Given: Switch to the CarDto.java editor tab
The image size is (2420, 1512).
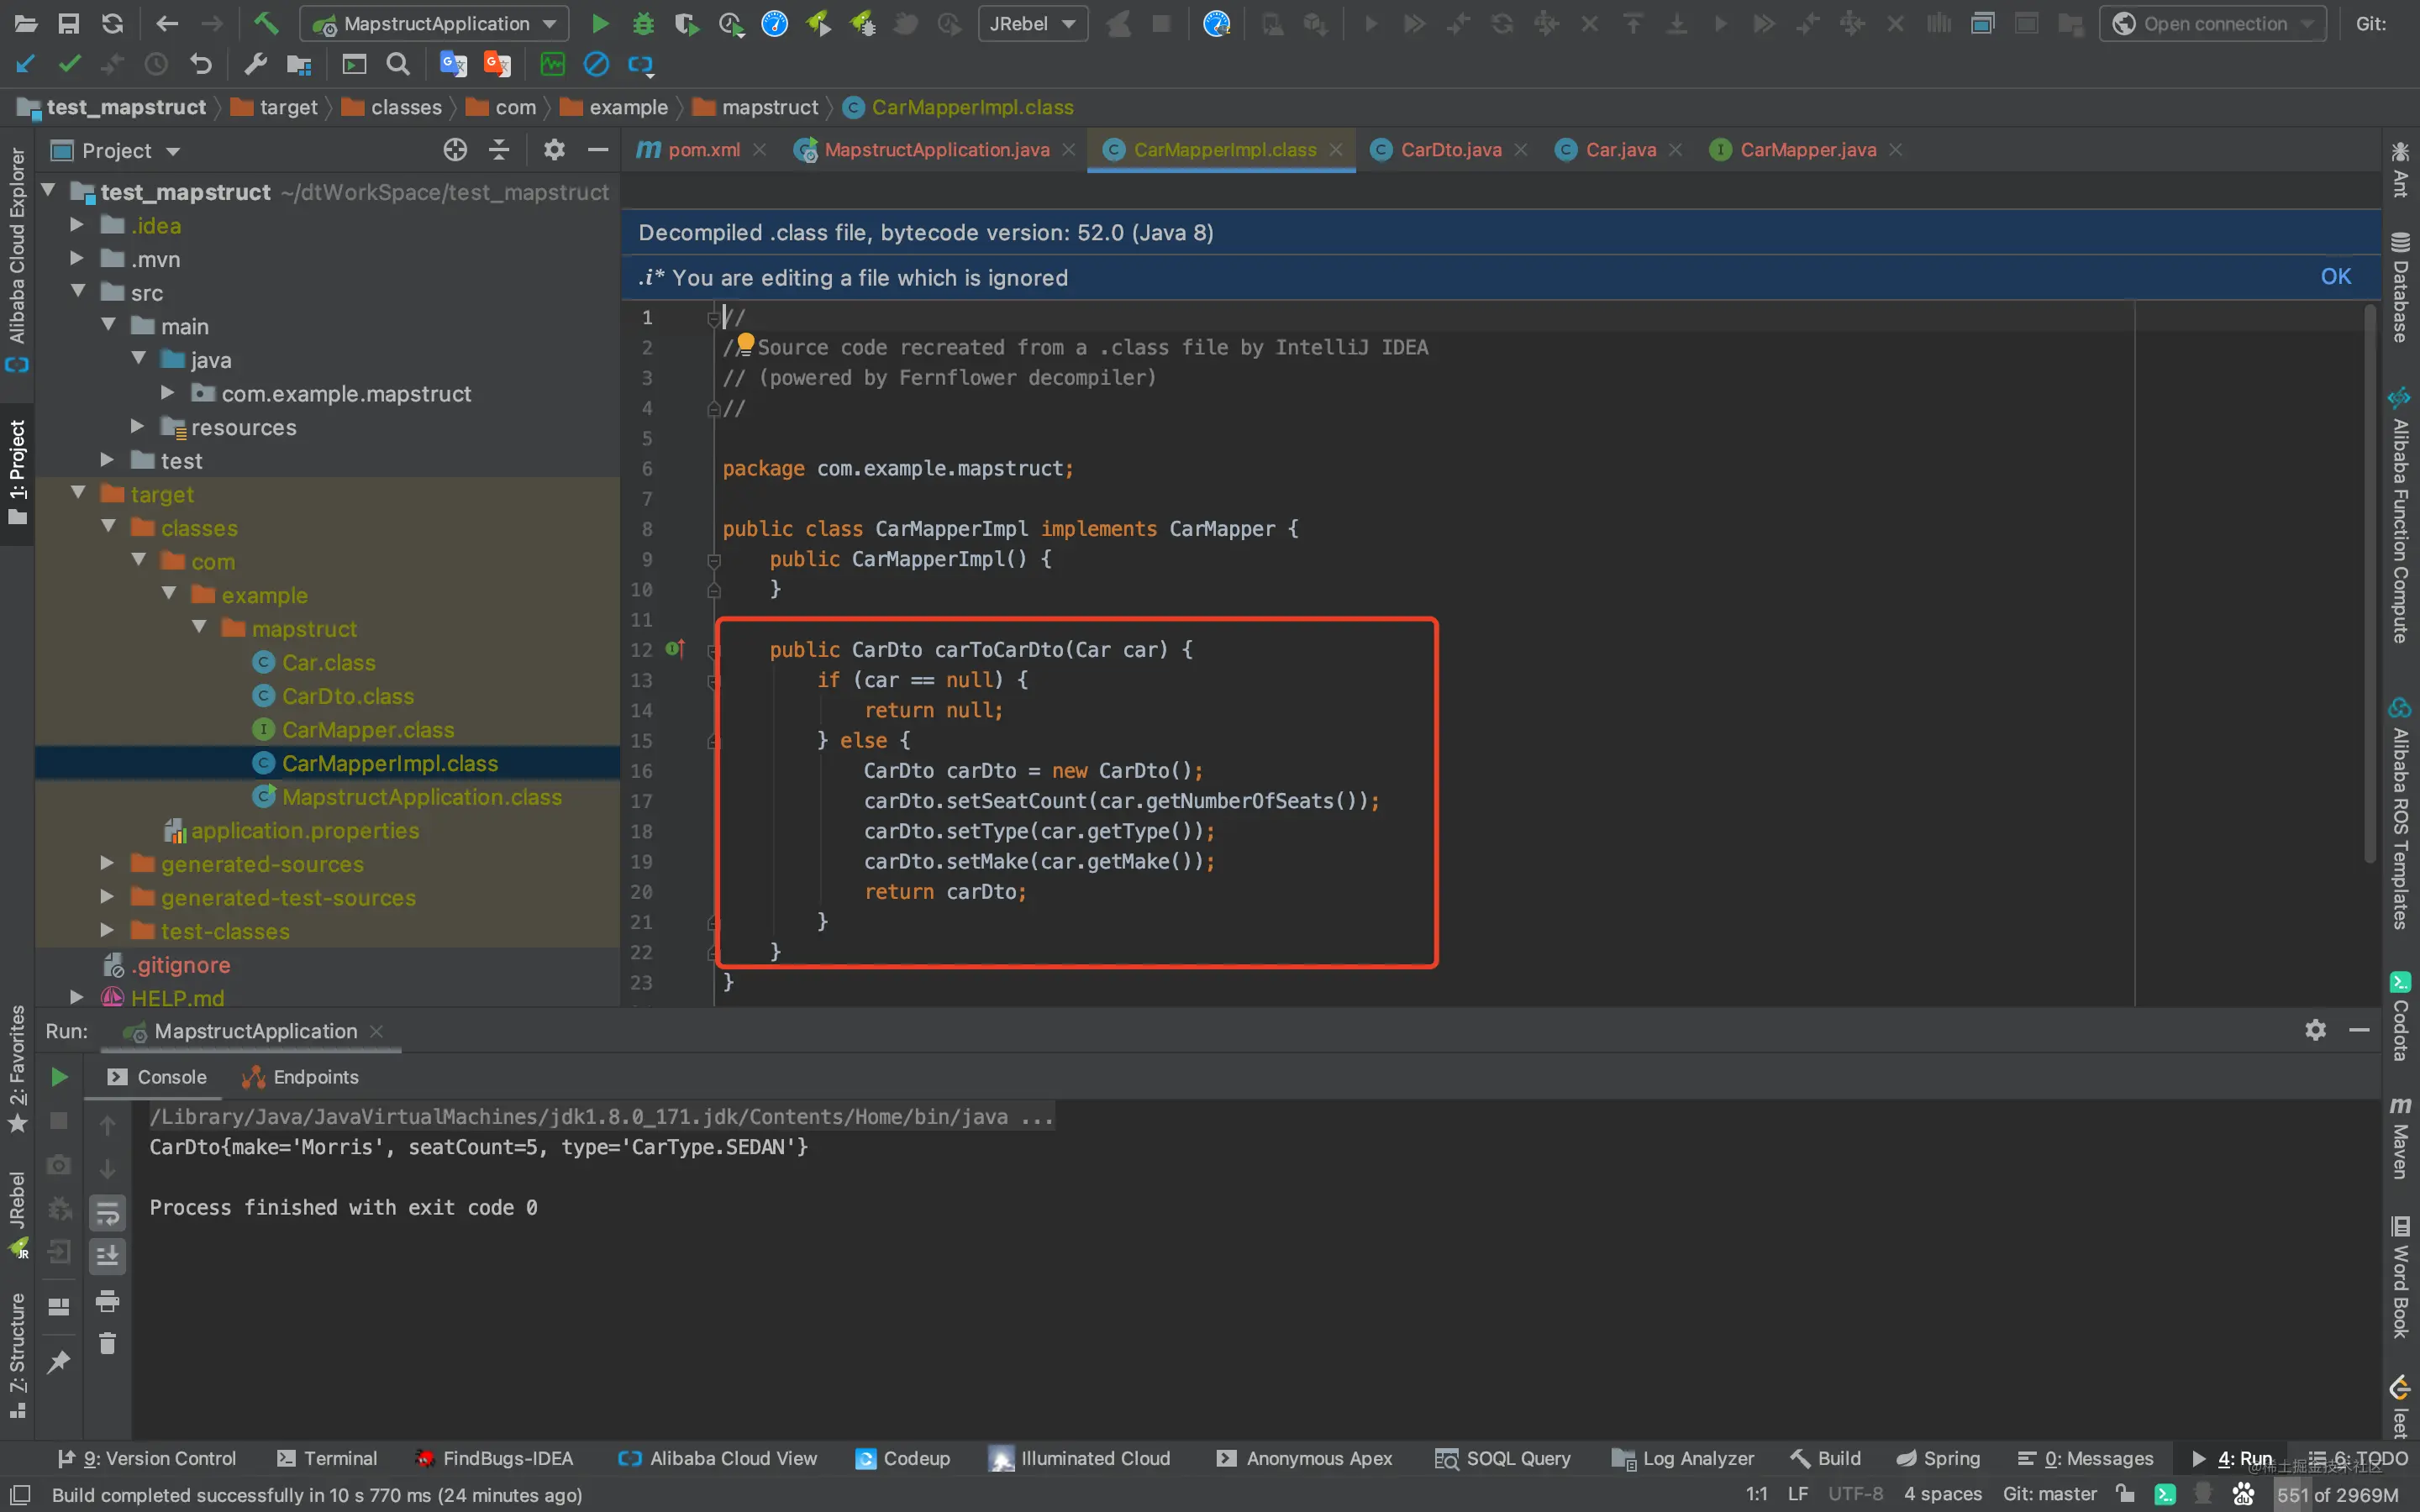Looking at the screenshot, I should [1450, 150].
